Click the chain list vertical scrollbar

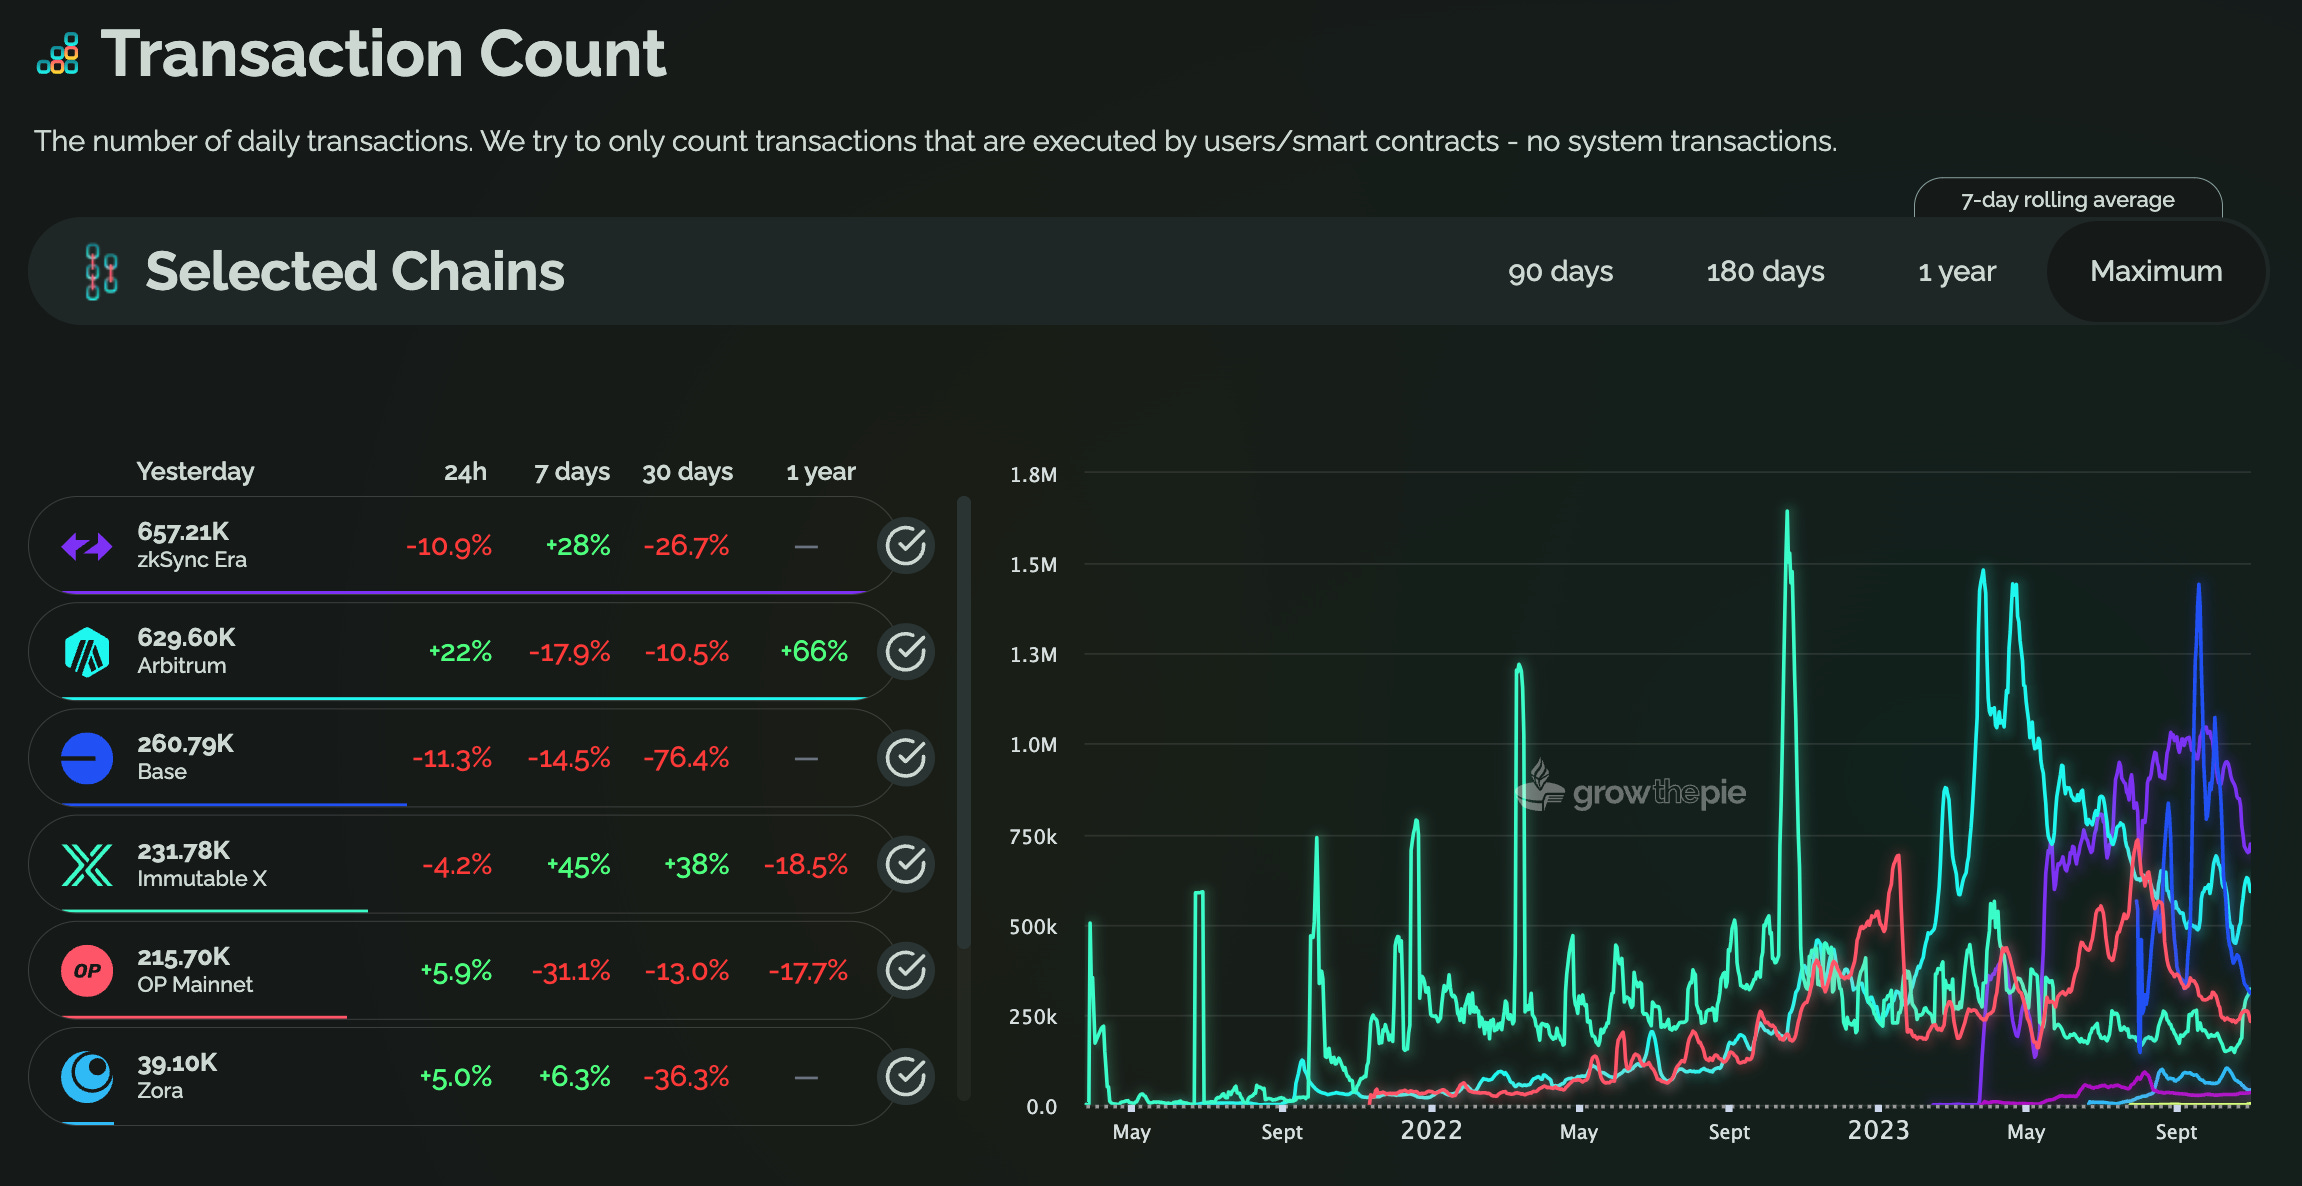(964, 722)
